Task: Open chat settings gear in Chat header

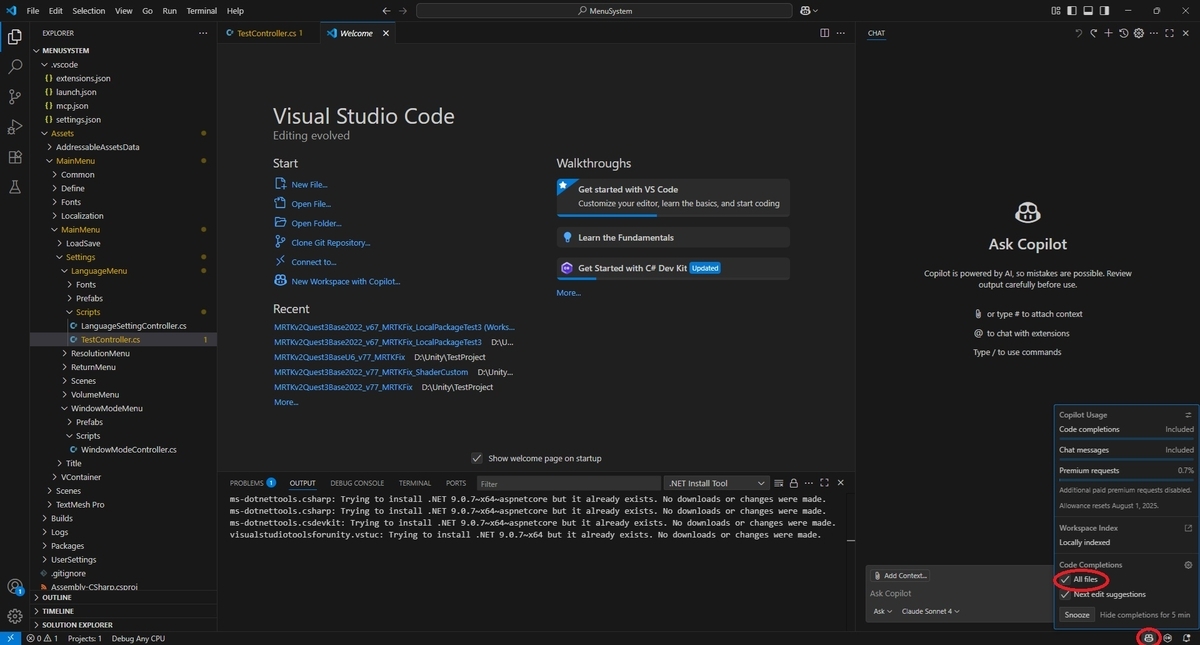Action: pyautogui.click(x=1139, y=33)
